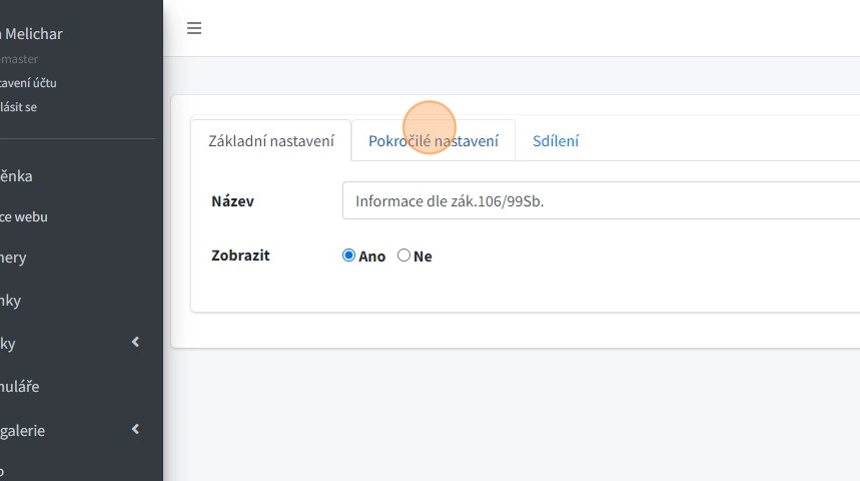This screenshot has height=481, width=860.
Task: Select the 'galerie' sidebar menu item
Action: pos(23,431)
